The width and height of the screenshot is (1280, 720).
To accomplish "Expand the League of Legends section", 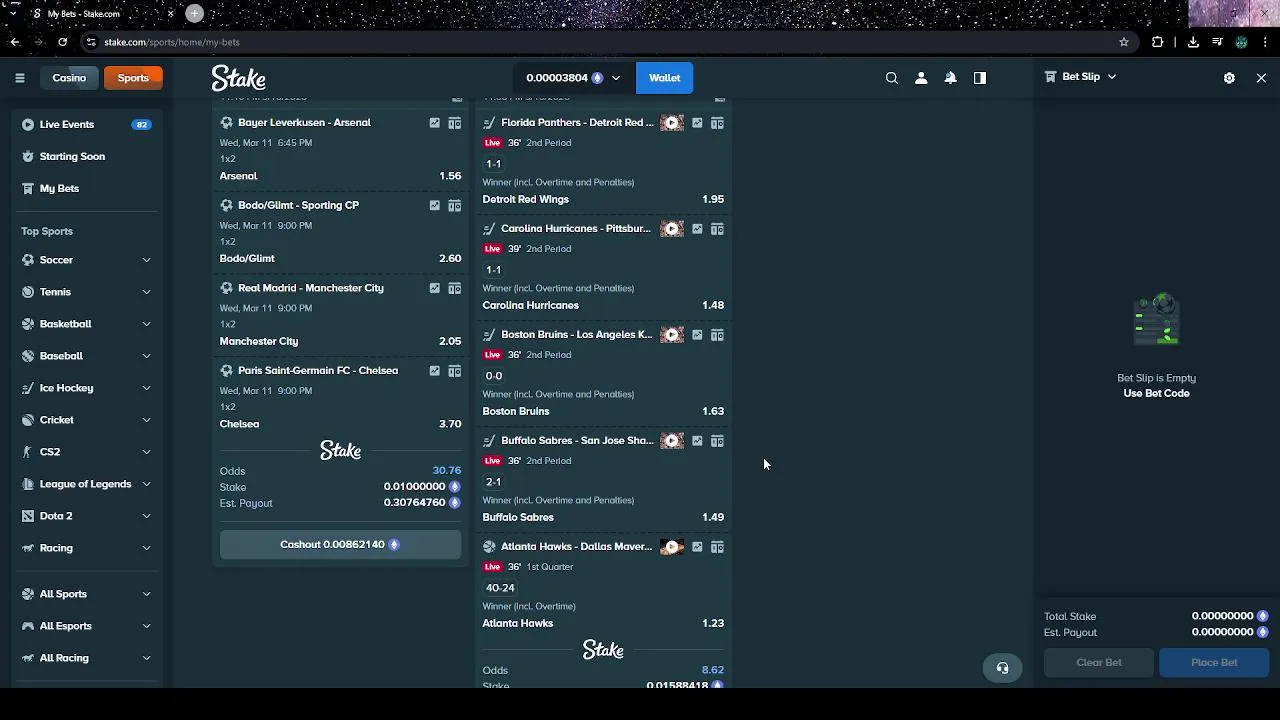I will [x=146, y=484].
